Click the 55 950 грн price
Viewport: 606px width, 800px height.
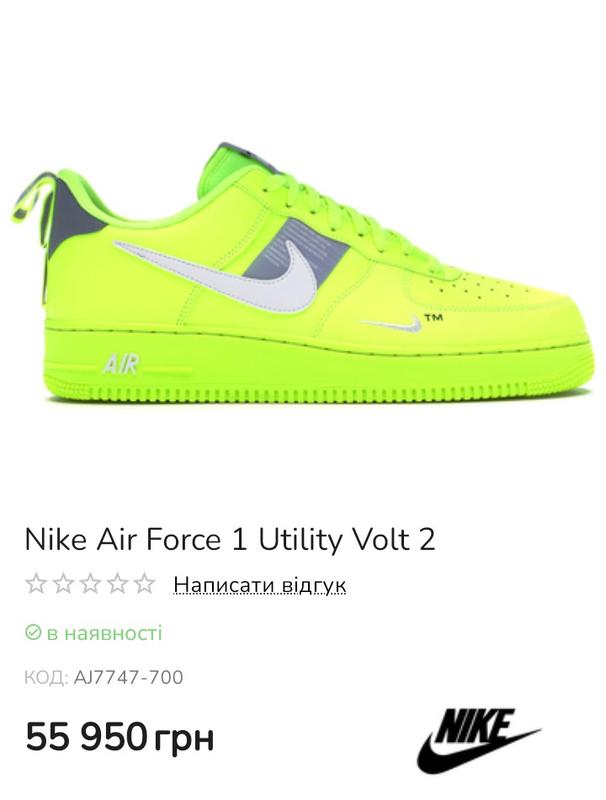click(120, 737)
